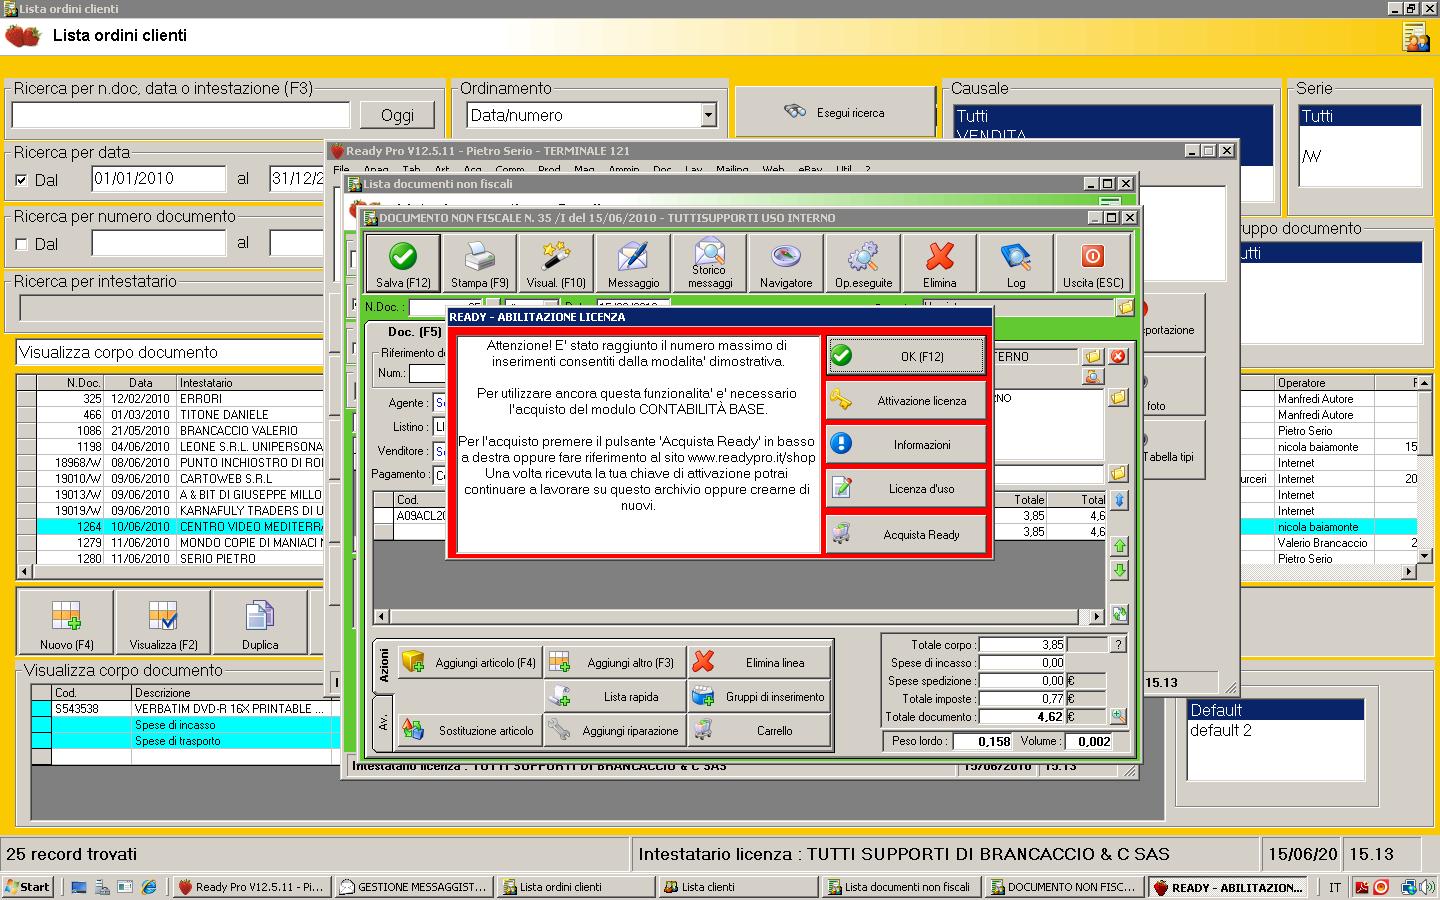This screenshot has width=1440, height=900.
Task: Click the green down arrow beside the rows grid
Action: coord(1120,570)
